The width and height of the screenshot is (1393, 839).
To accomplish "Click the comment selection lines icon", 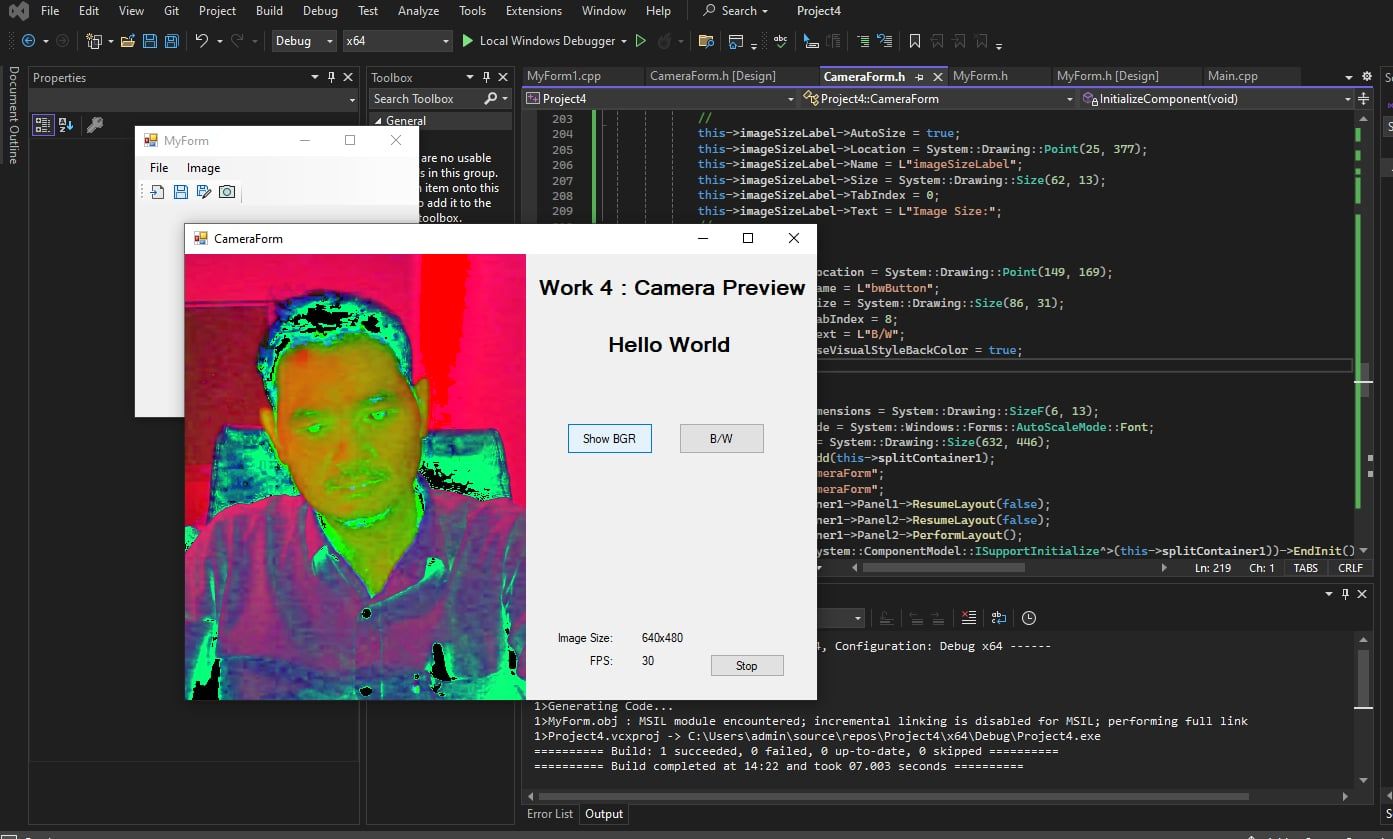I will [x=861, y=41].
